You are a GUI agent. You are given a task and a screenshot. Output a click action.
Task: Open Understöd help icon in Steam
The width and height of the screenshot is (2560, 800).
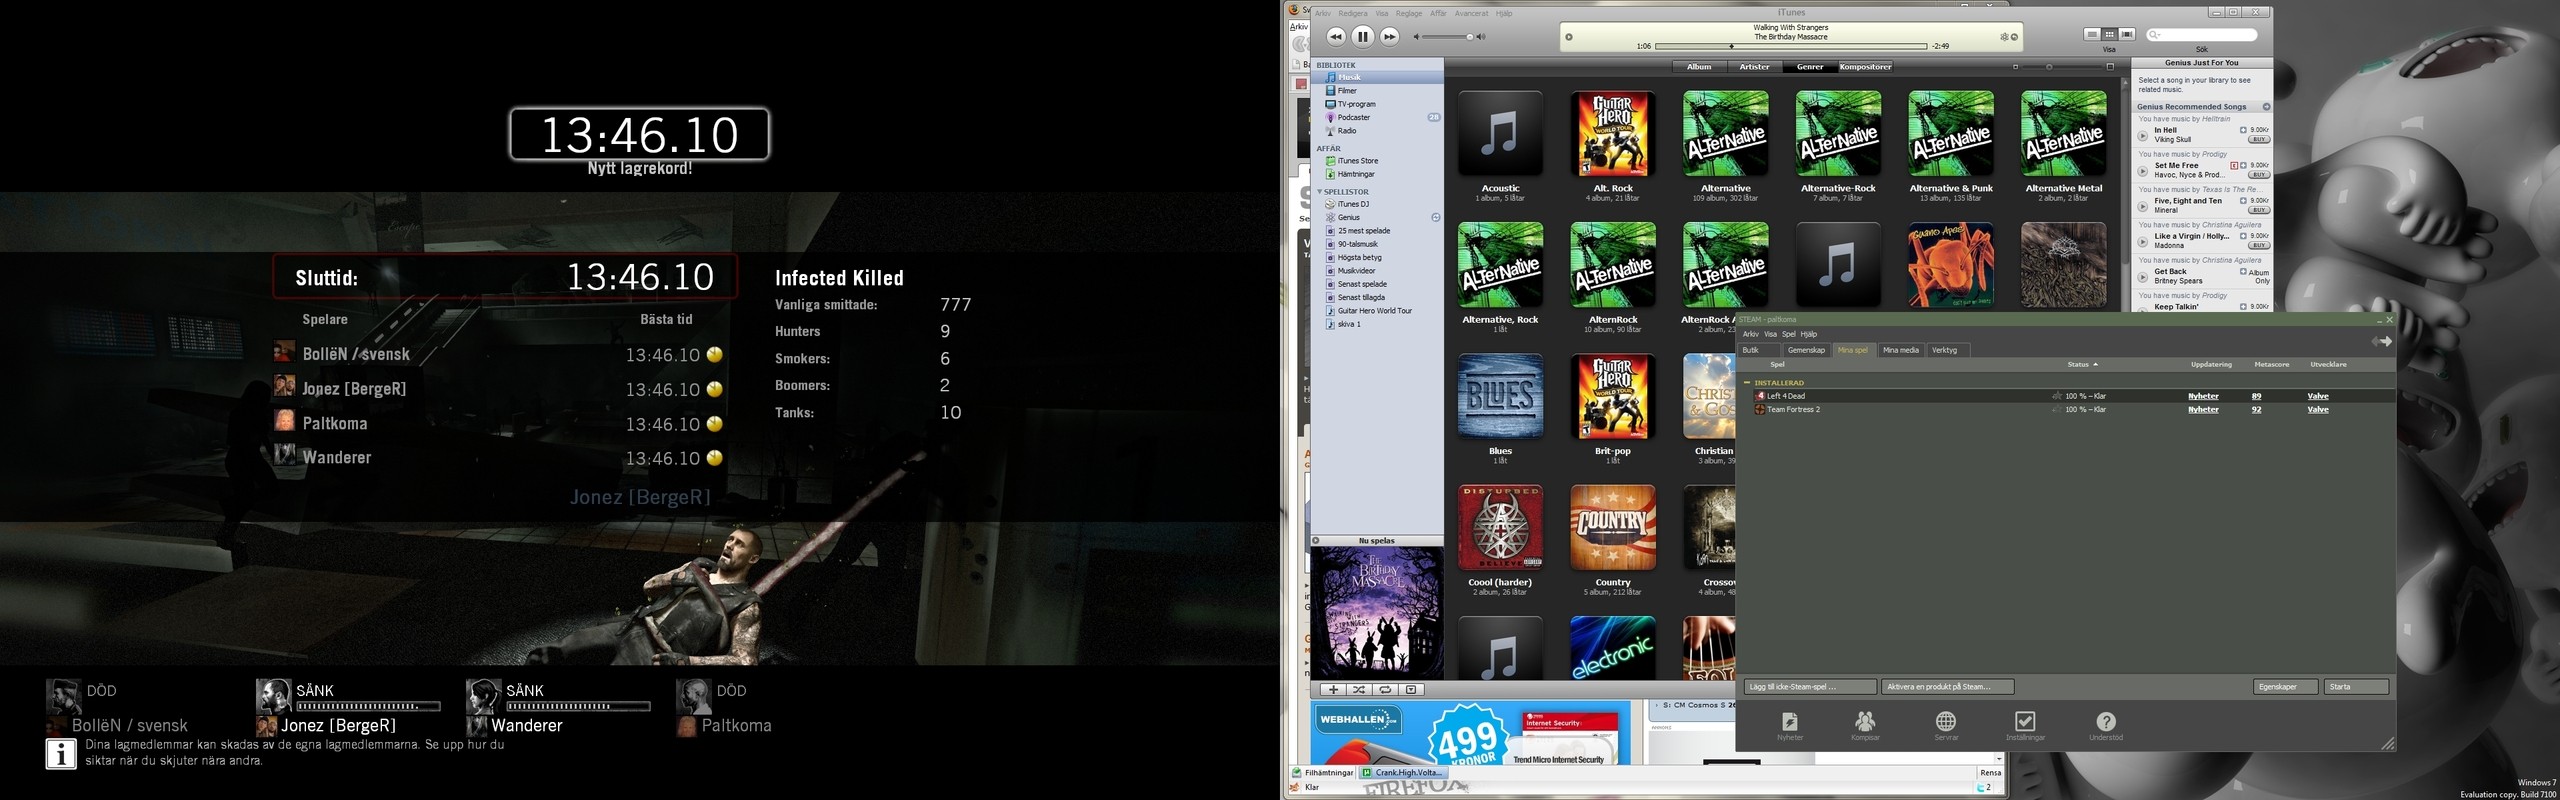pos(2106,726)
